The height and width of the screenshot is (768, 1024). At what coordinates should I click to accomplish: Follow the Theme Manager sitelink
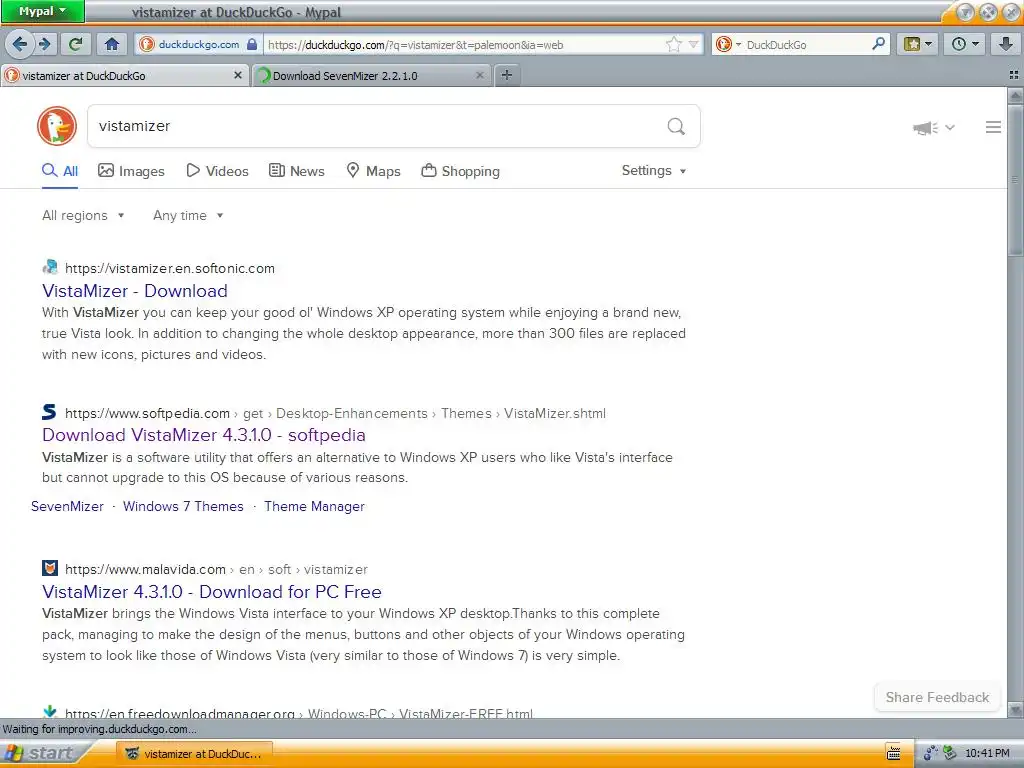[x=315, y=507]
